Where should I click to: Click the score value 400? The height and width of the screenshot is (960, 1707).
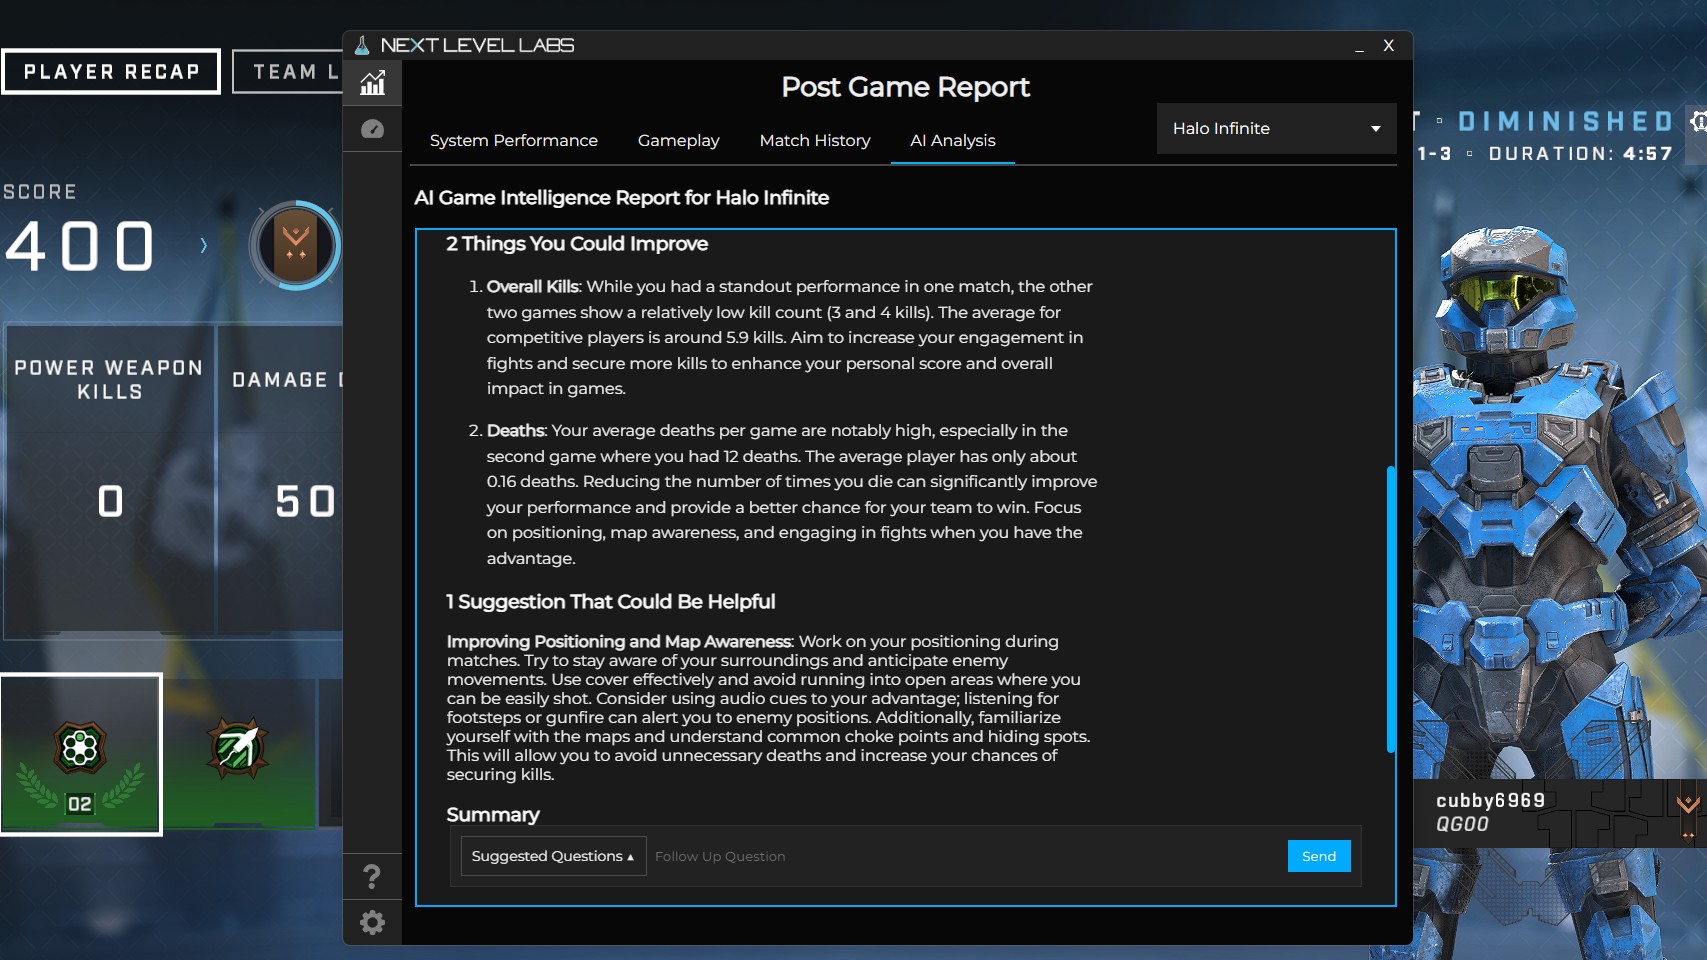pos(80,246)
